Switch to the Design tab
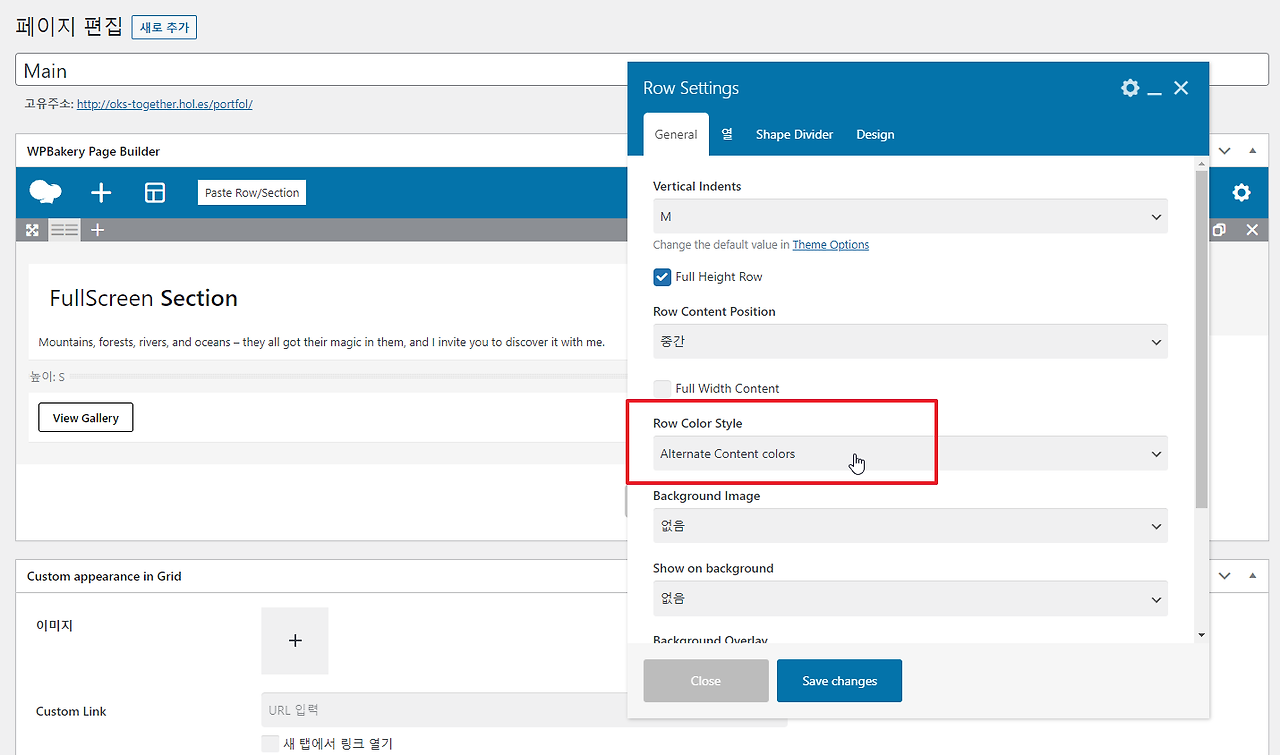 click(x=875, y=135)
